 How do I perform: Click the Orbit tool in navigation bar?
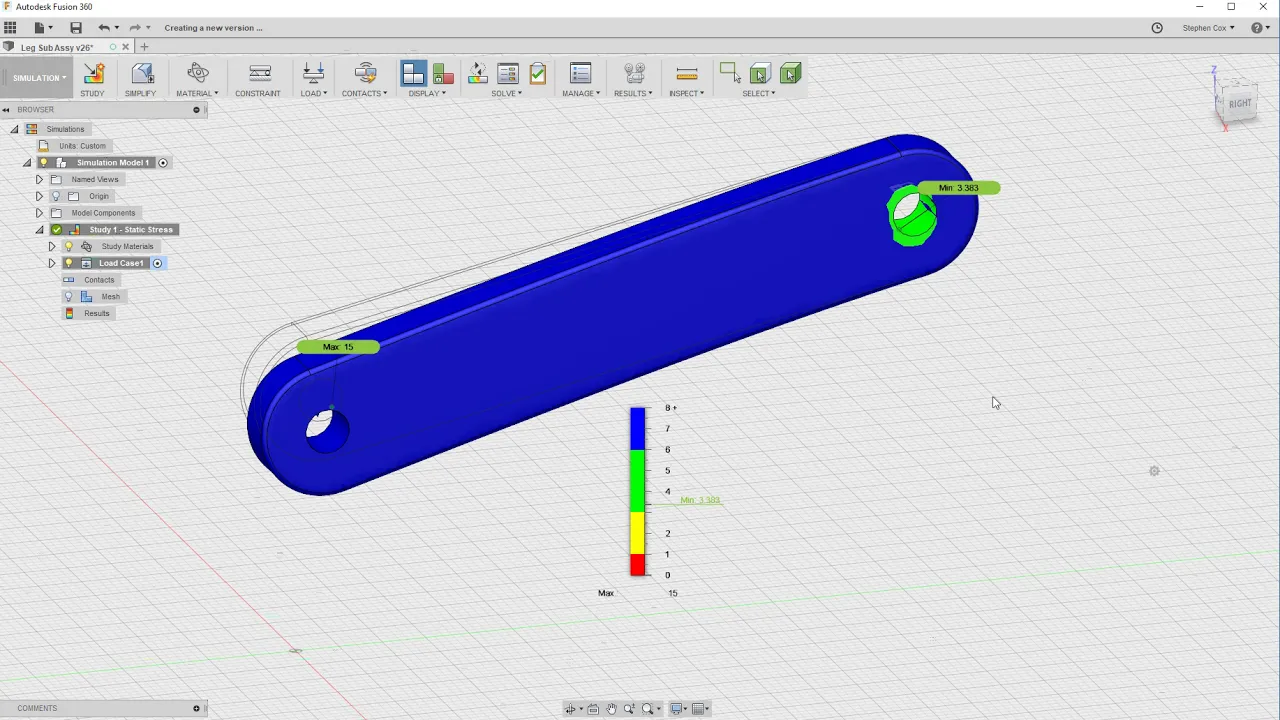coord(571,709)
